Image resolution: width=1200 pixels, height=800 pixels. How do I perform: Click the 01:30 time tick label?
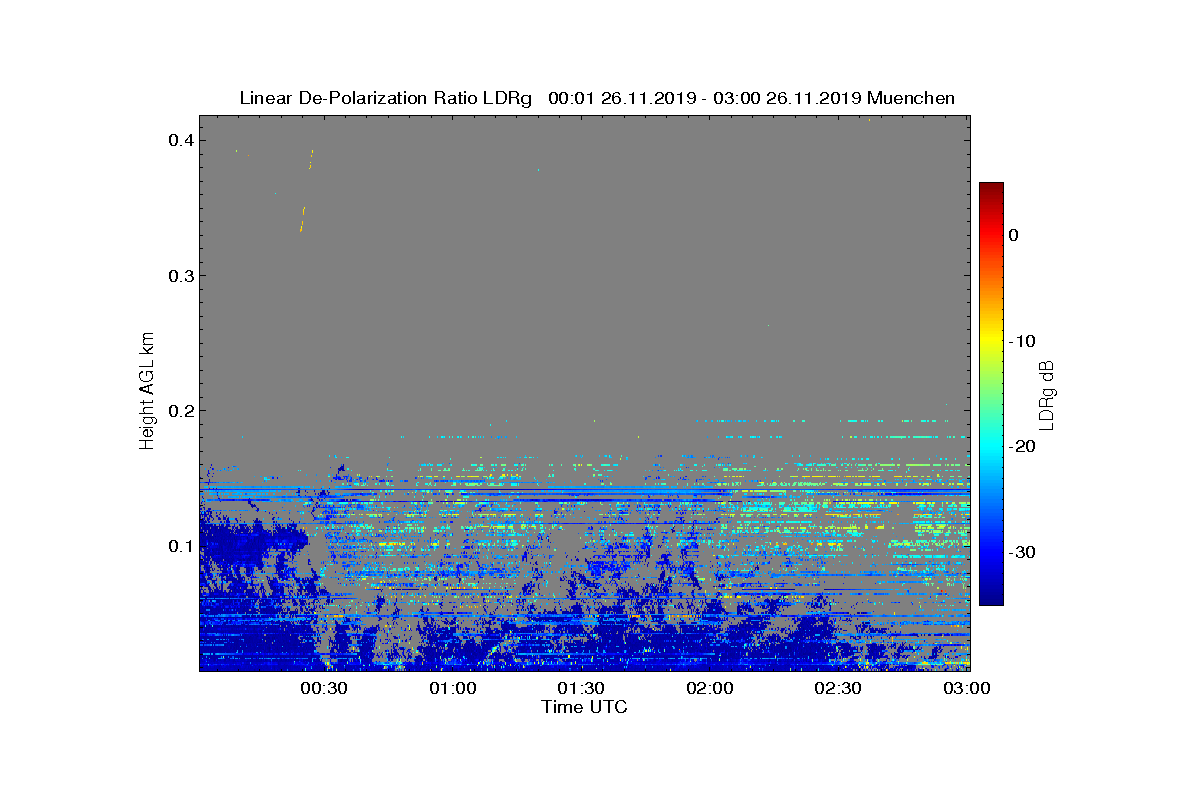[581, 688]
